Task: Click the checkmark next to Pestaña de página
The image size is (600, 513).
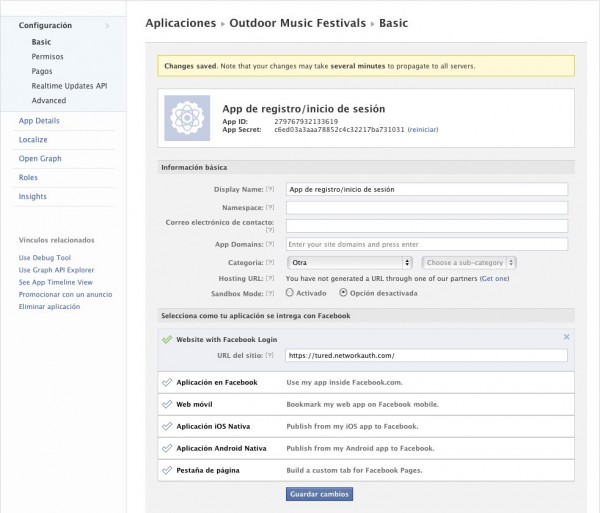Action: [167, 470]
